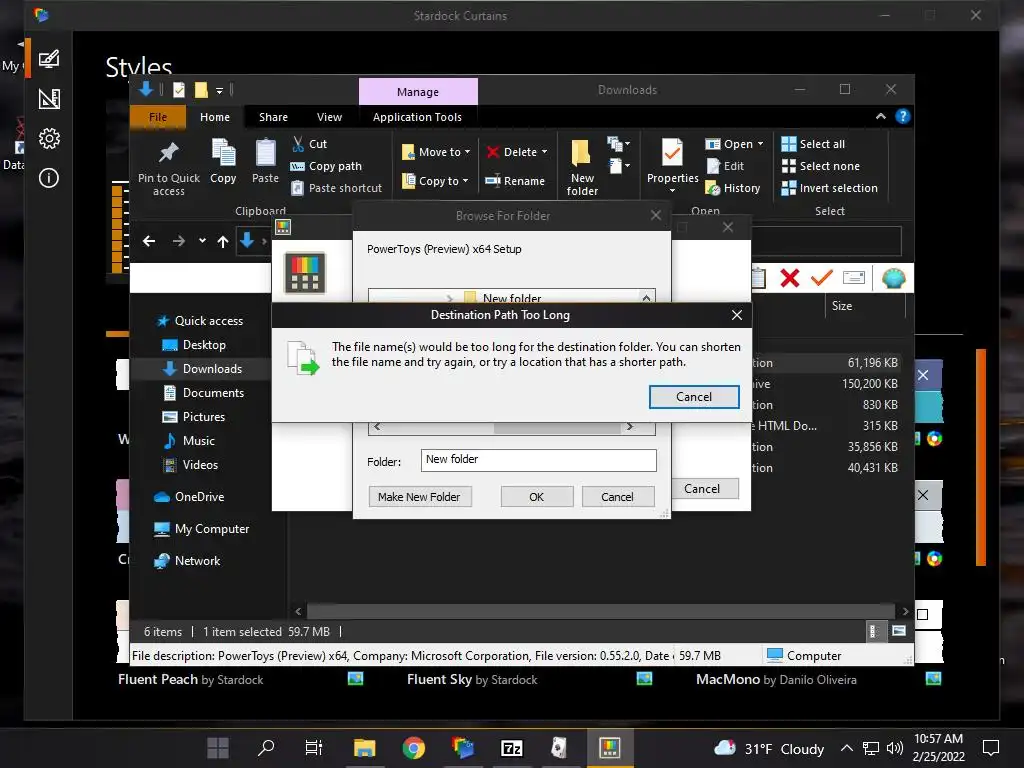Screen dimensions: 1024x768
Task: Switch to the View ribbon tab
Action: (x=329, y=117)
